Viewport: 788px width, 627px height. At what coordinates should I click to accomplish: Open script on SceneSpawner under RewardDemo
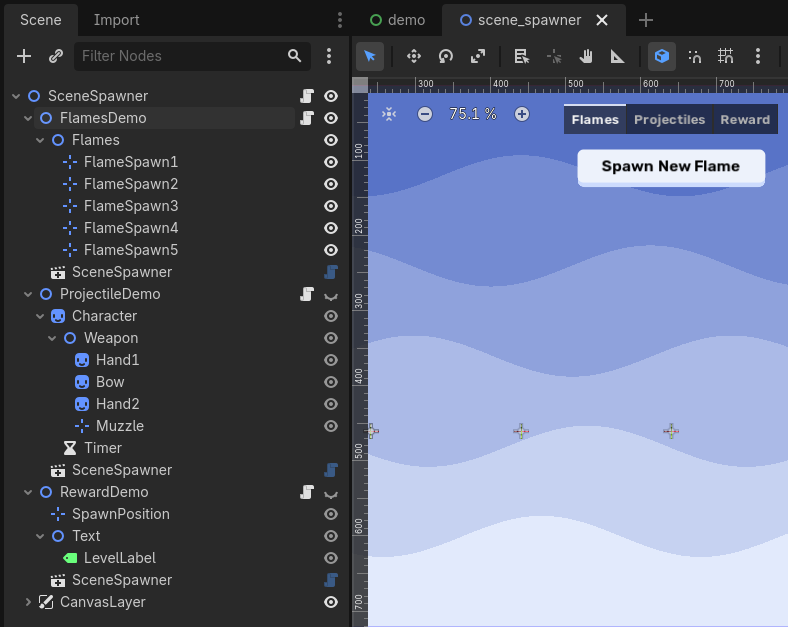click(331, 580)
